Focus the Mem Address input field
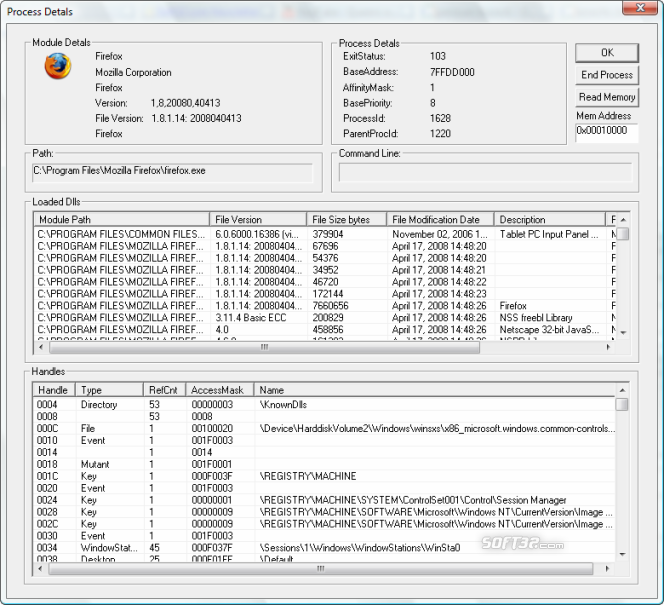Viewport: 664px width, 605px height. 606,133
